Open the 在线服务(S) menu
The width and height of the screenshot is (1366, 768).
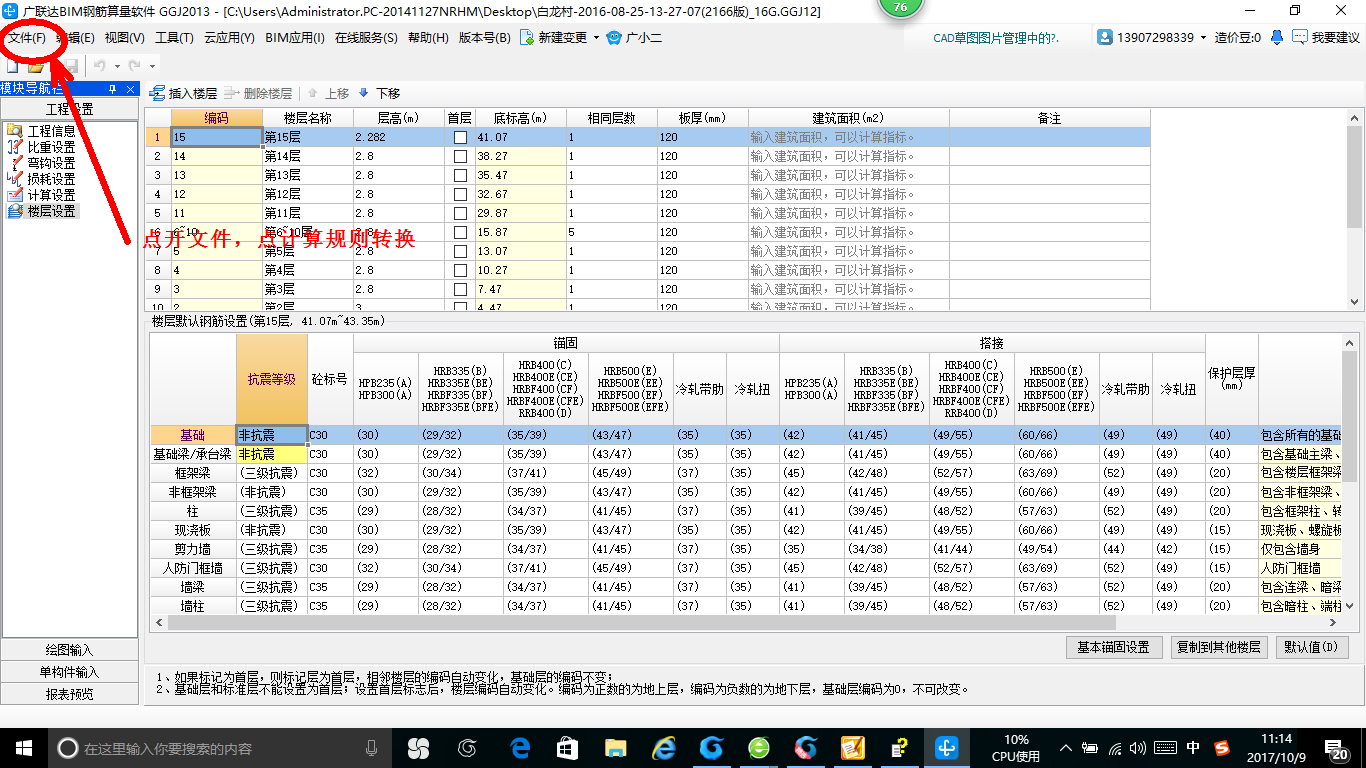[367, 38]
